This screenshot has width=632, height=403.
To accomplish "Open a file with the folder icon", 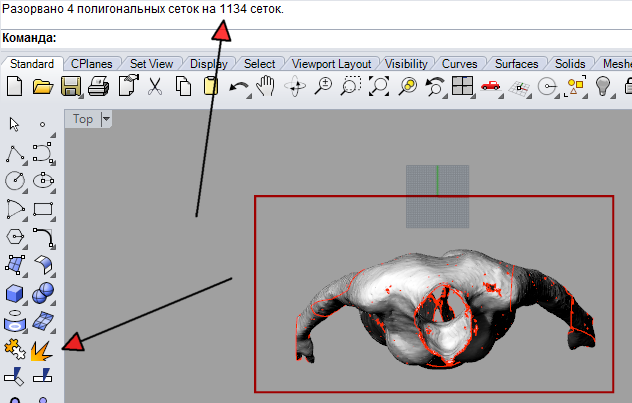I will 43,87.
